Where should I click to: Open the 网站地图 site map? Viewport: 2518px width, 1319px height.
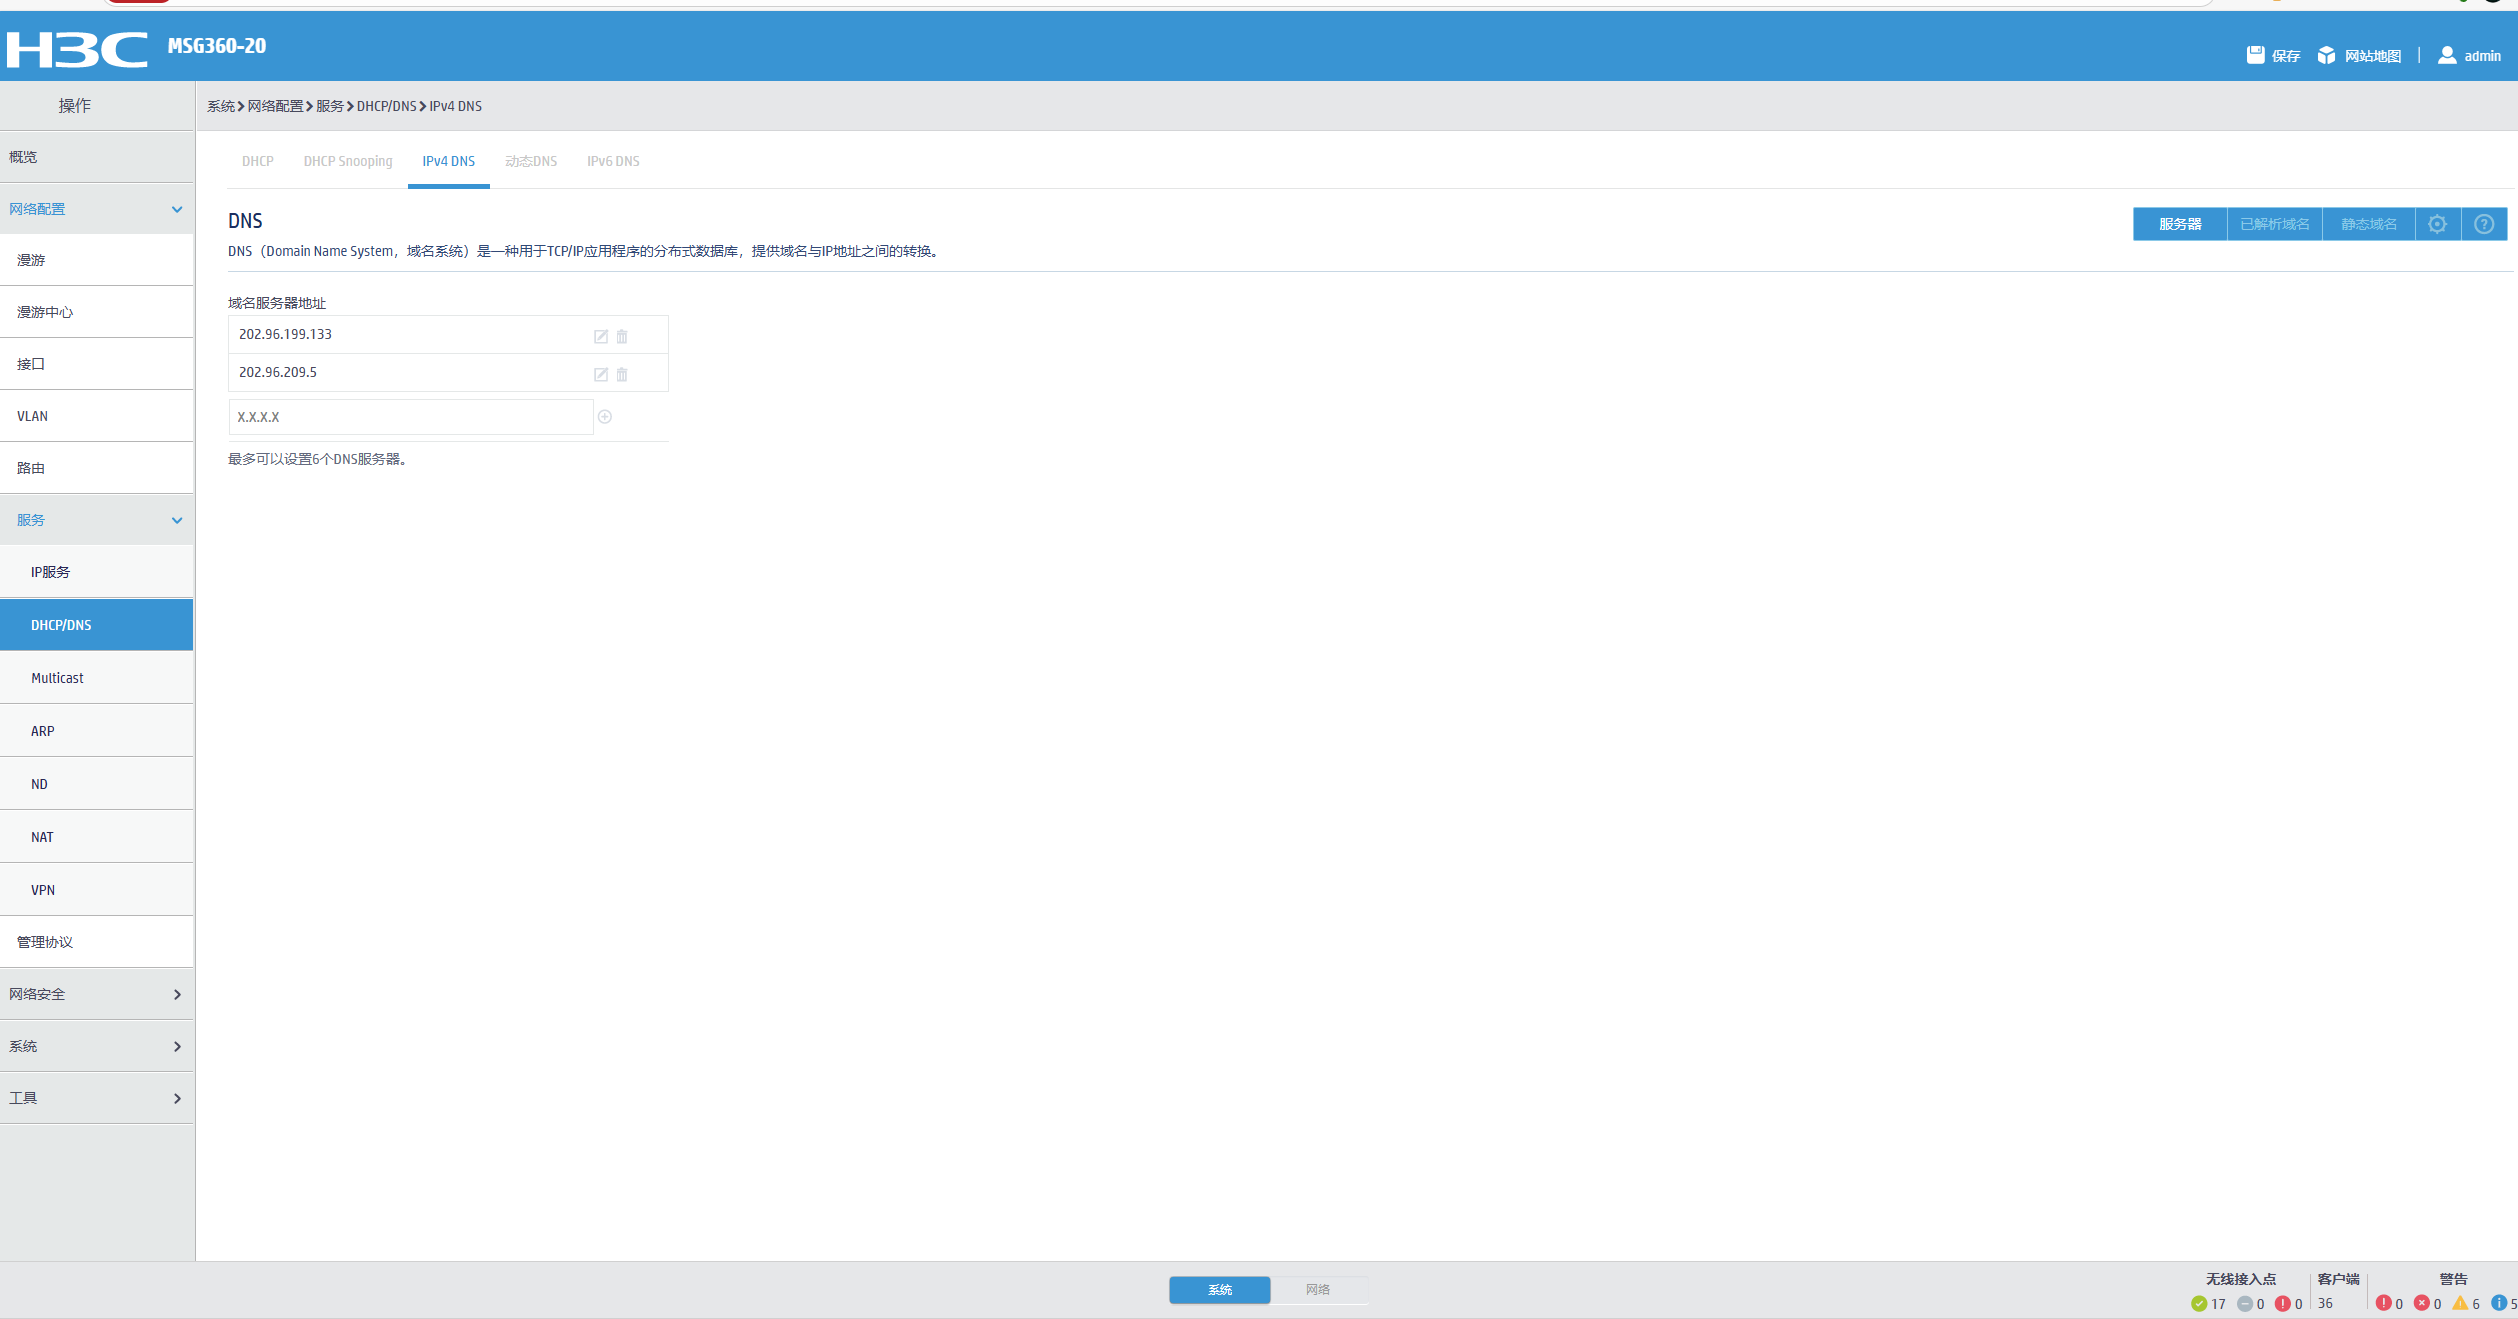2359,56
